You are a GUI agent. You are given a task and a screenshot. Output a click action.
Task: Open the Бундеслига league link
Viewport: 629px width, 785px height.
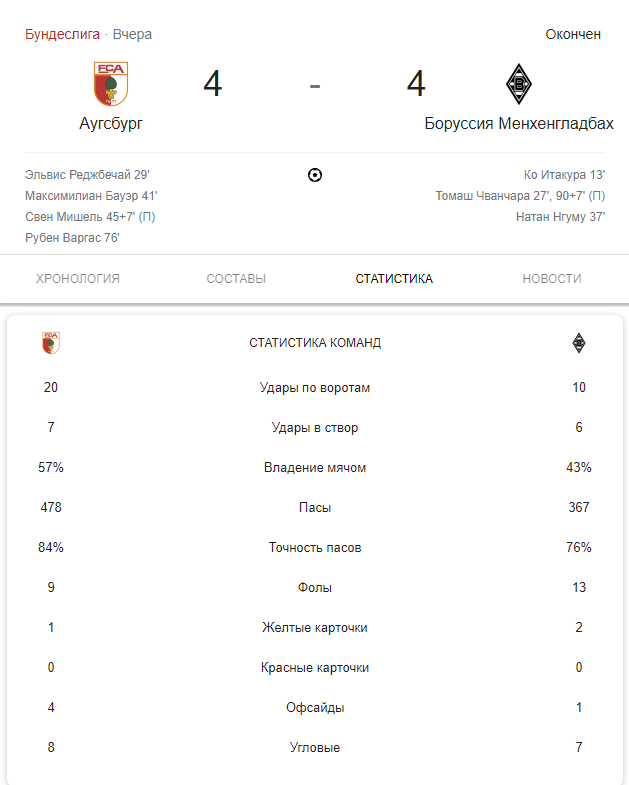point(63,34)
